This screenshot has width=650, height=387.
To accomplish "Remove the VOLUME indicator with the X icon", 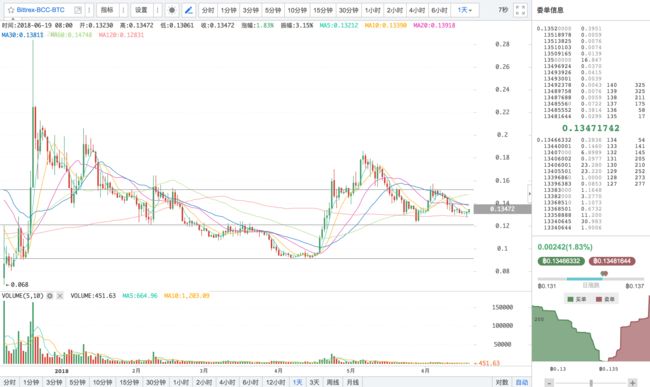I will point(60,296).
